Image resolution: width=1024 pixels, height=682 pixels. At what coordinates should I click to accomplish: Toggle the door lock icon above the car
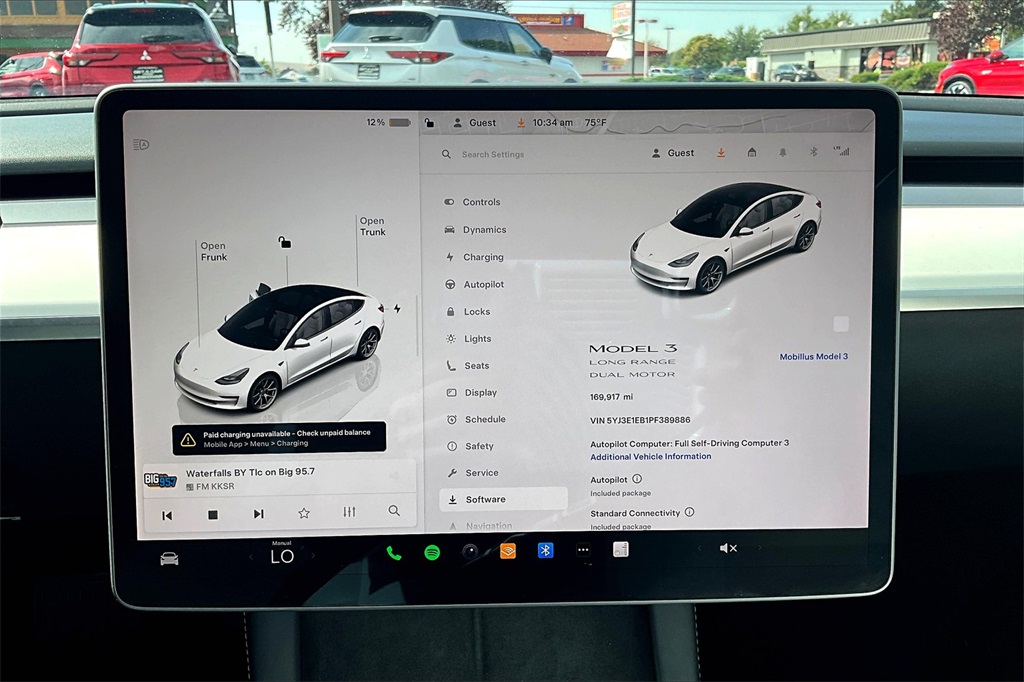(284, 242)
